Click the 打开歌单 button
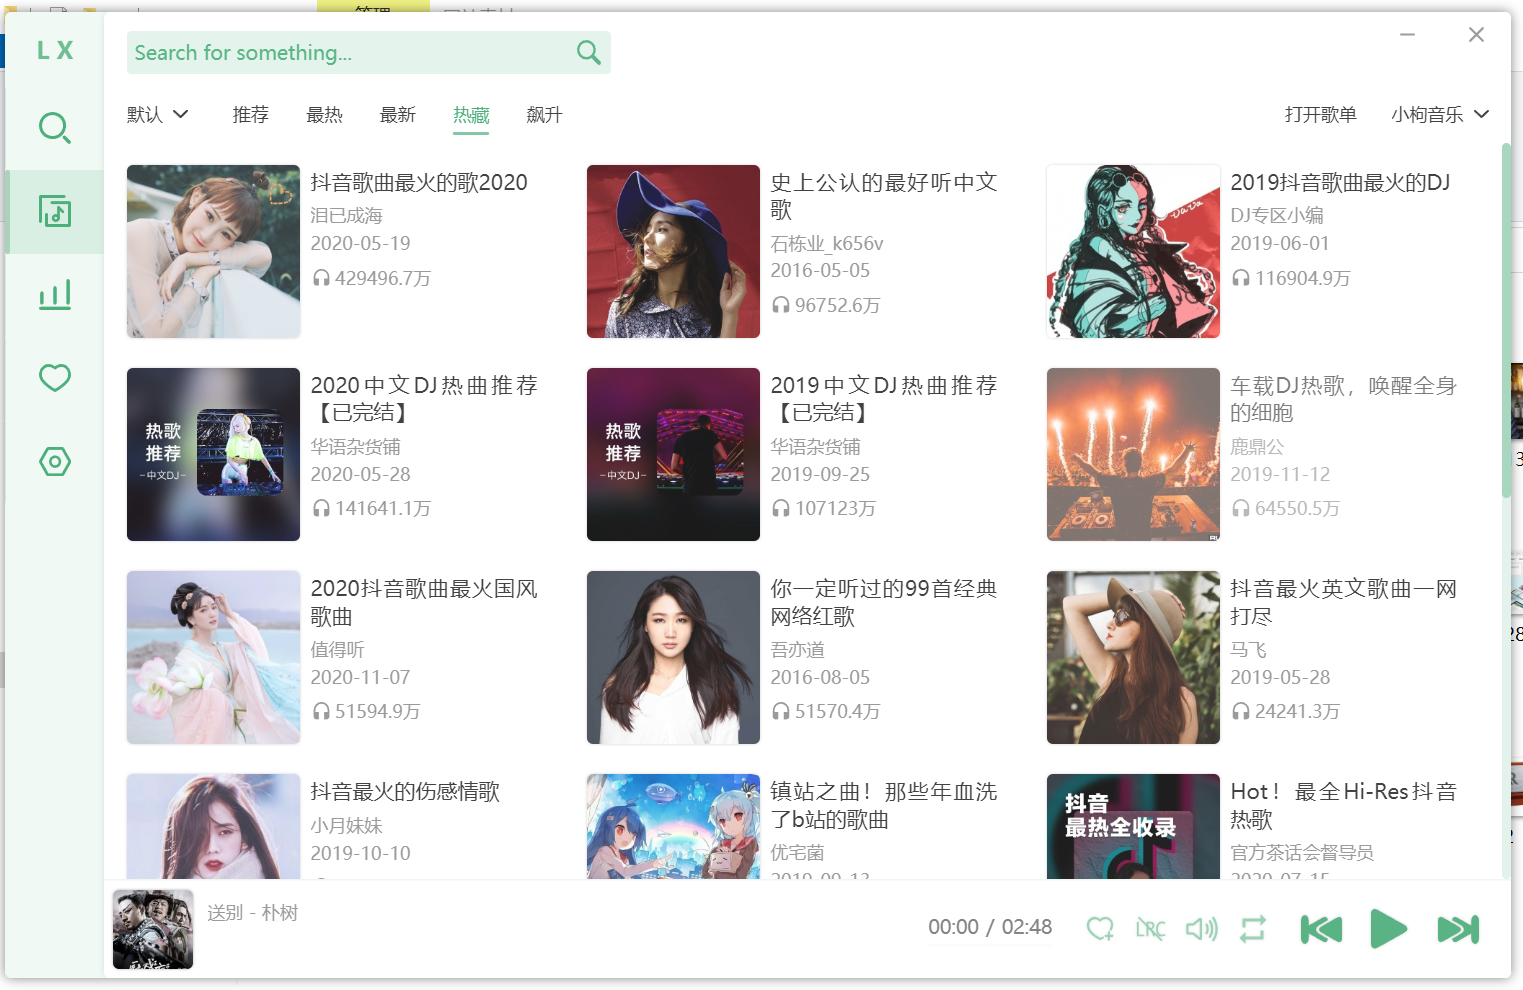Screen dimensions: 1523x990 [1320, 115]
